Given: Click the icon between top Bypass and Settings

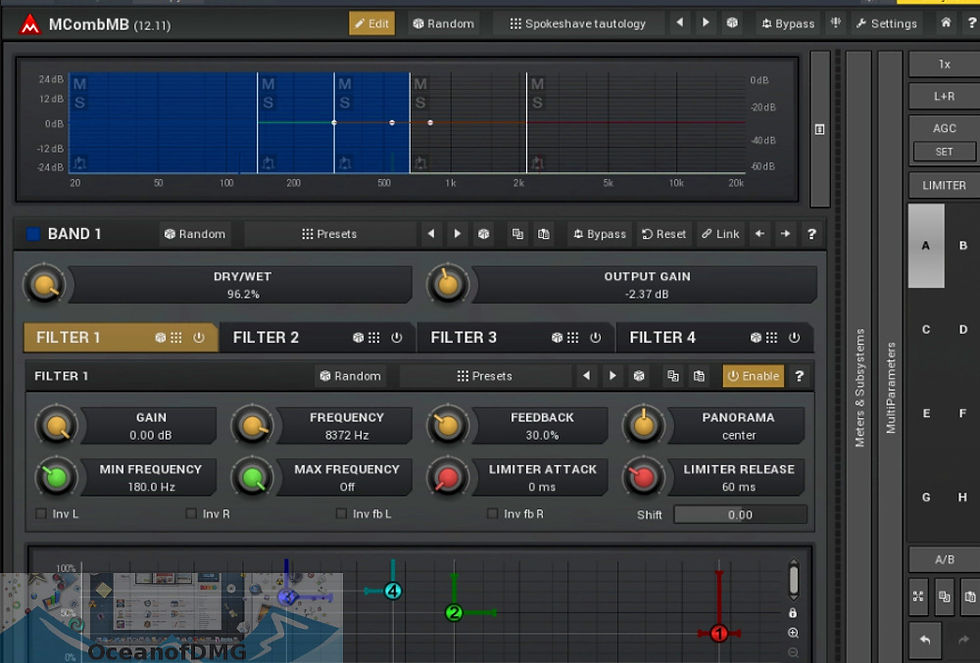Looking at the screenshot, I should point(836,23).
